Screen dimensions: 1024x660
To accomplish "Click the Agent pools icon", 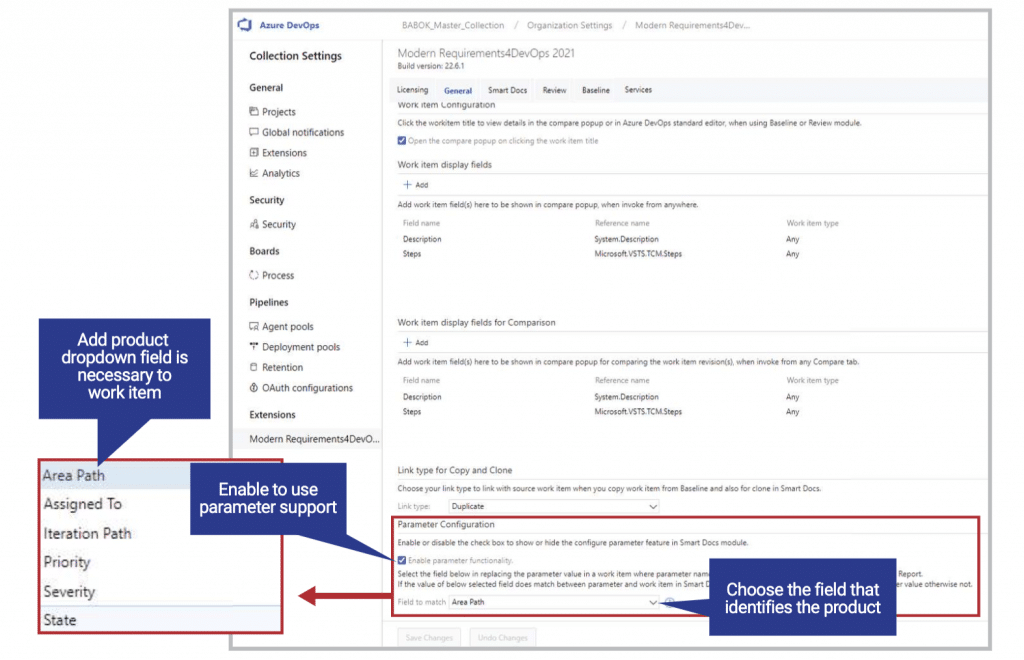I will [x=254, y=326].
